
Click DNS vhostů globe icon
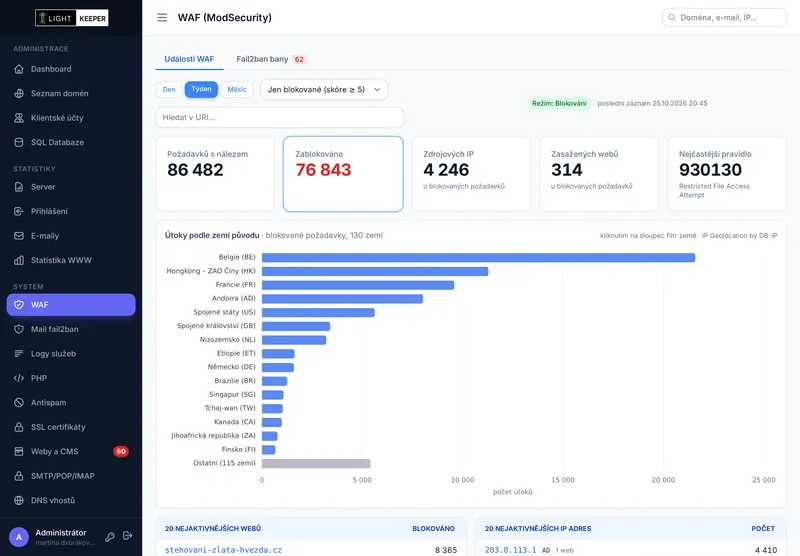(x=19, y=500)
